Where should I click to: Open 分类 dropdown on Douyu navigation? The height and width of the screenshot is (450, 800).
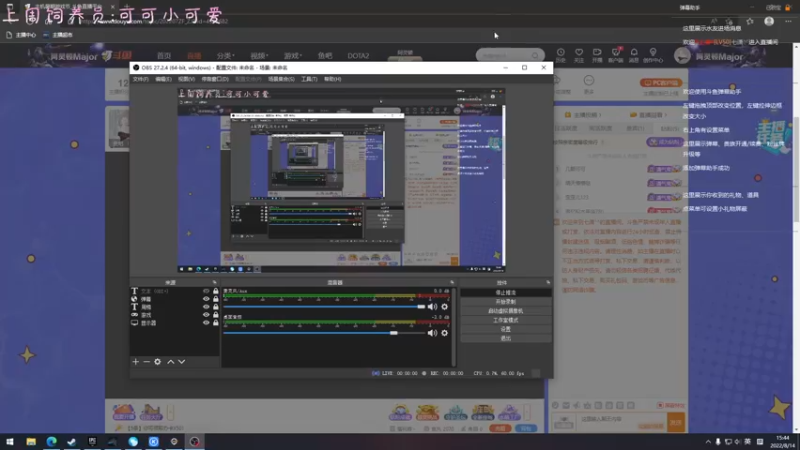tap(225, 56)
